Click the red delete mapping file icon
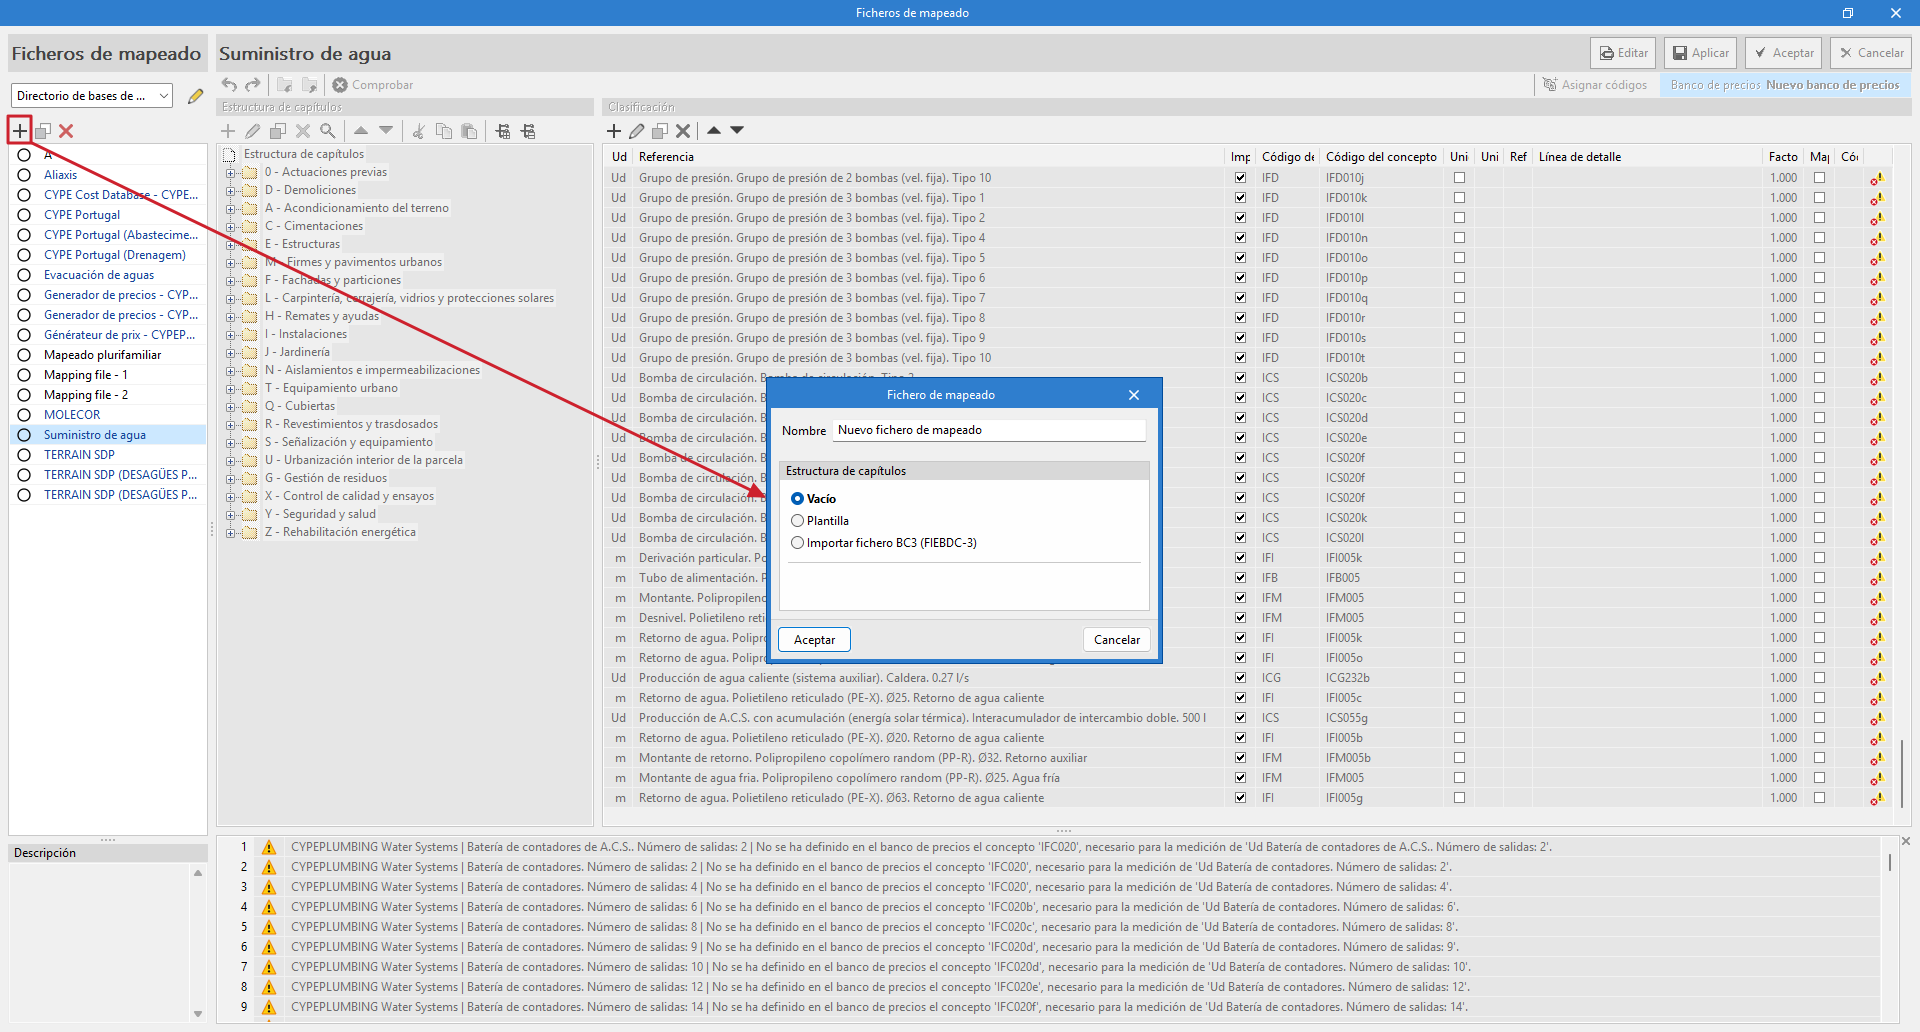The height and width of the screenshot is (1032, 1920). pyautogui.click(x=66, y=131)
